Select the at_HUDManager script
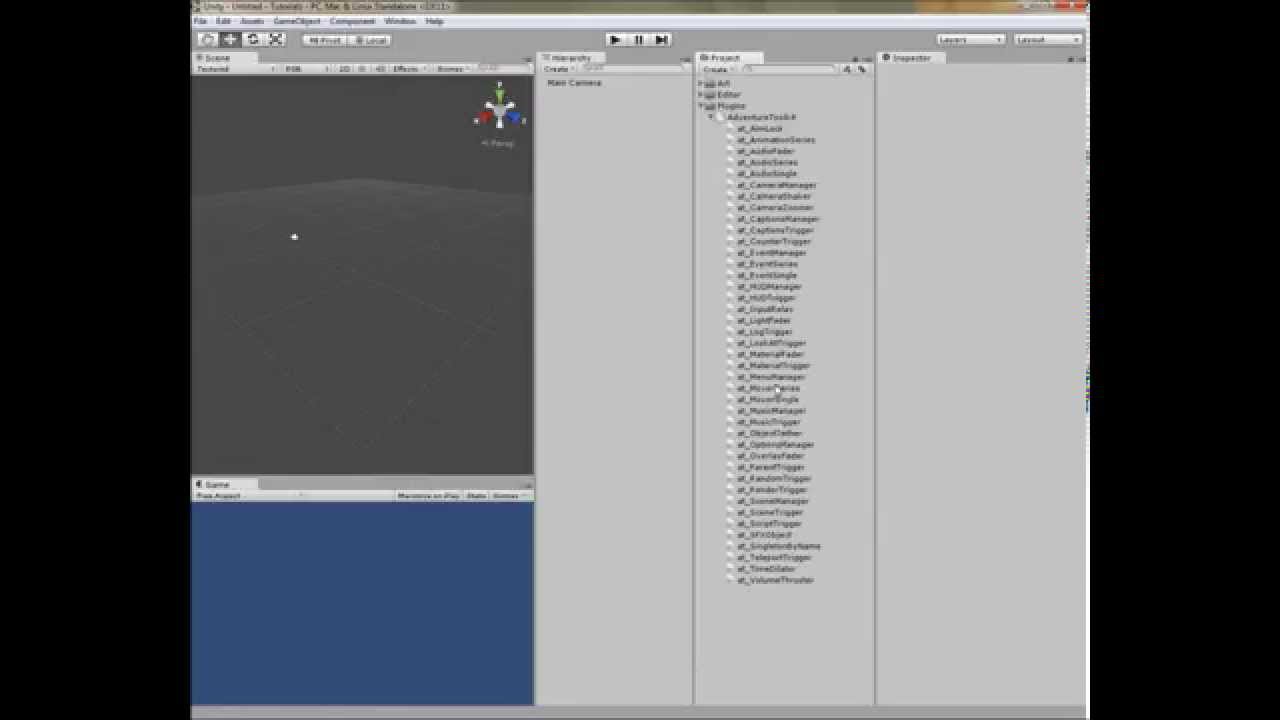 [x=770, y=287]
